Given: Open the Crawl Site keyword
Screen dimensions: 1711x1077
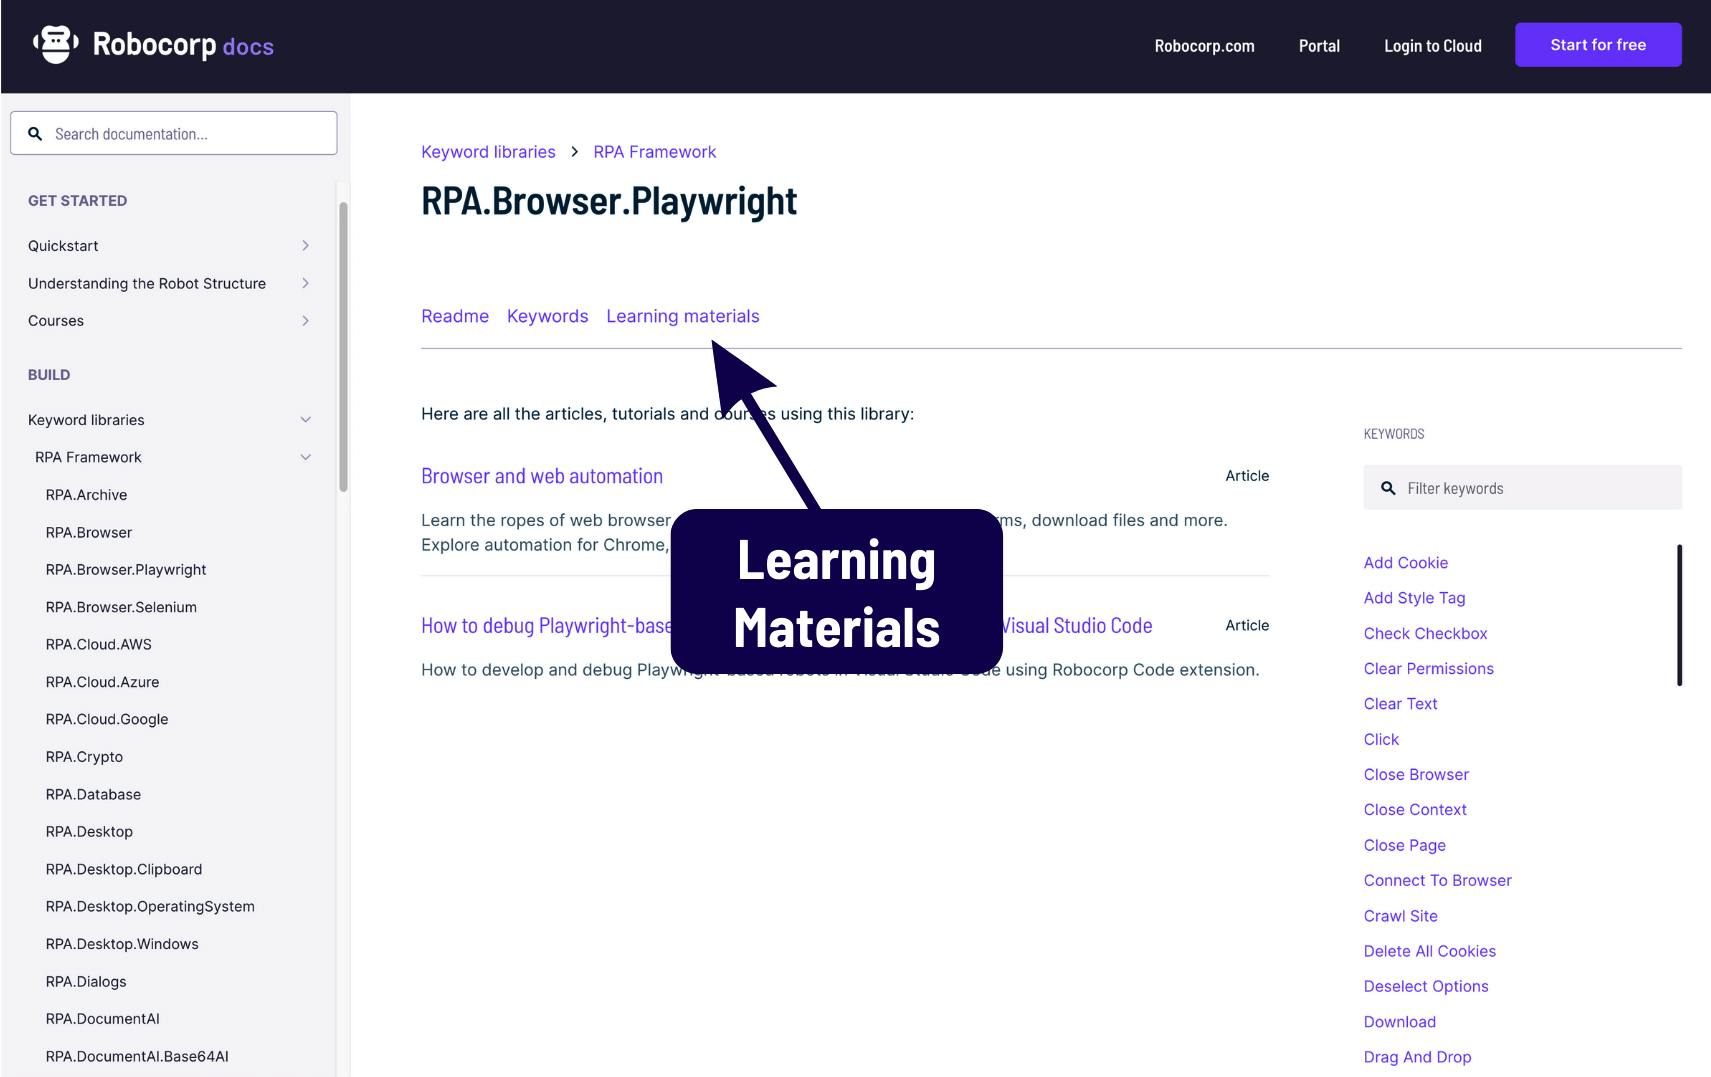Looking at the screenshot, I should coord(1400,916).
